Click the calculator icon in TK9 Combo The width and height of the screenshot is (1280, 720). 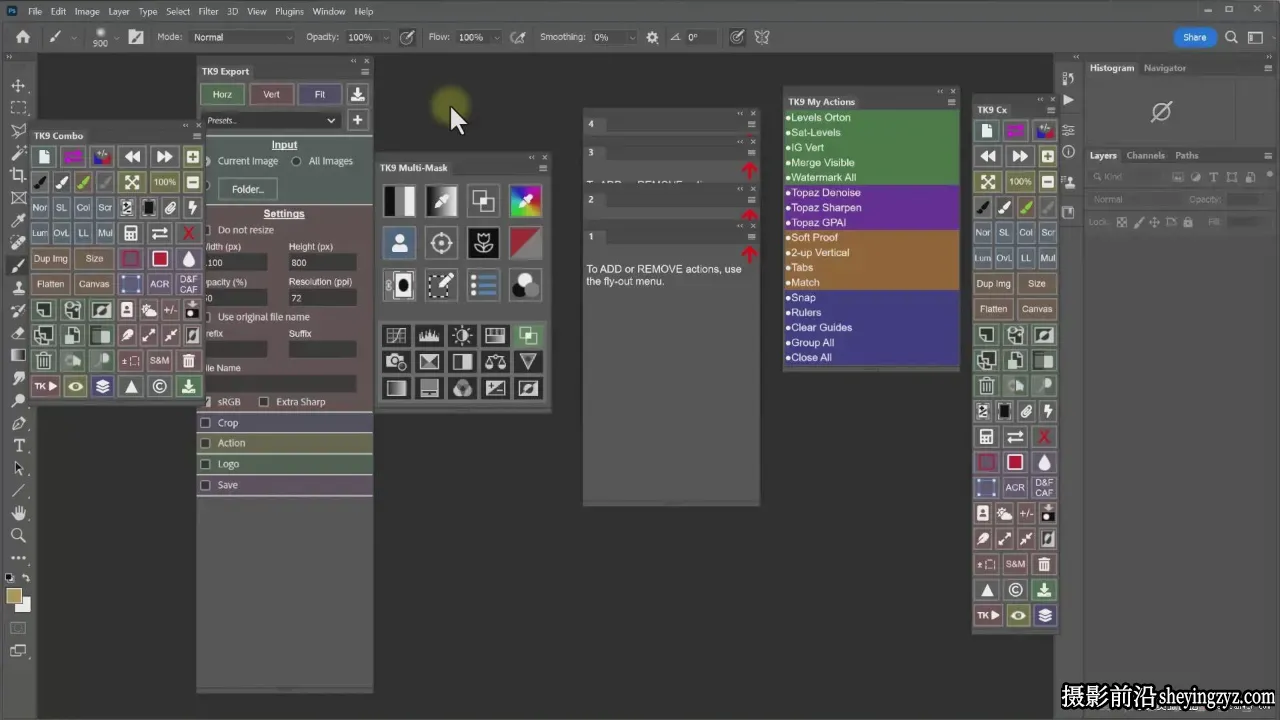[x=130, y=233]
